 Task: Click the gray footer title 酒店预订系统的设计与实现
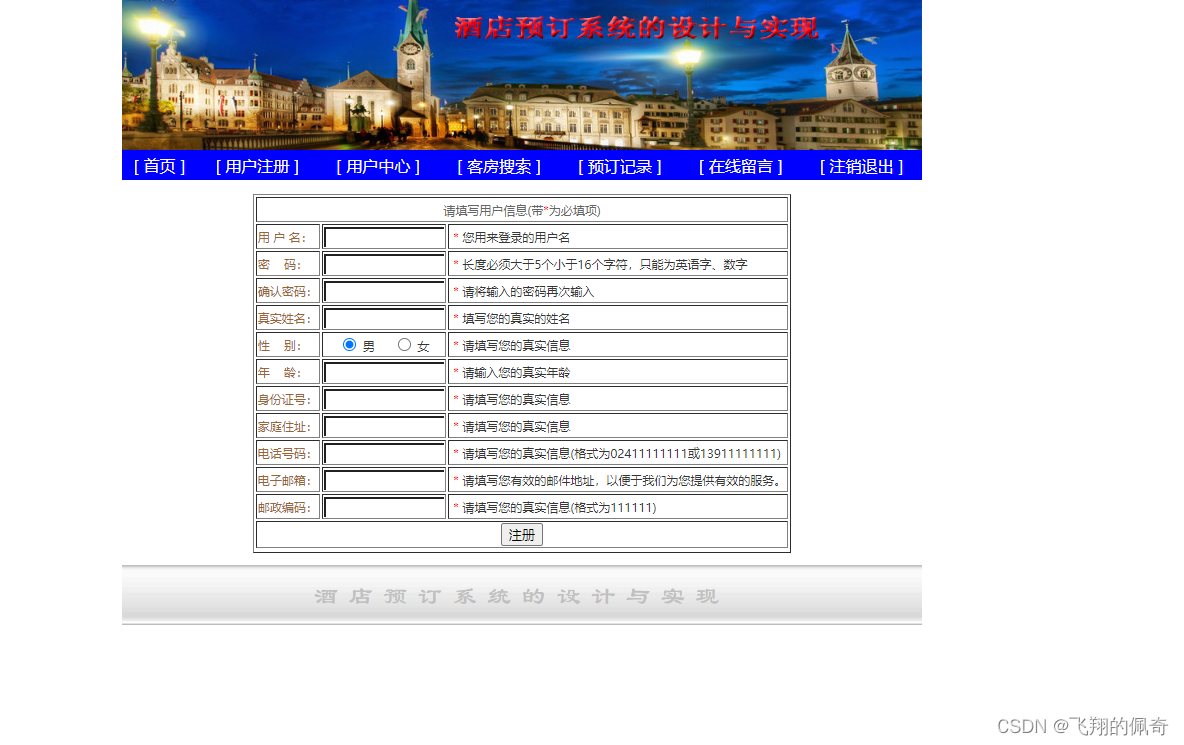(x=516, y=596)
